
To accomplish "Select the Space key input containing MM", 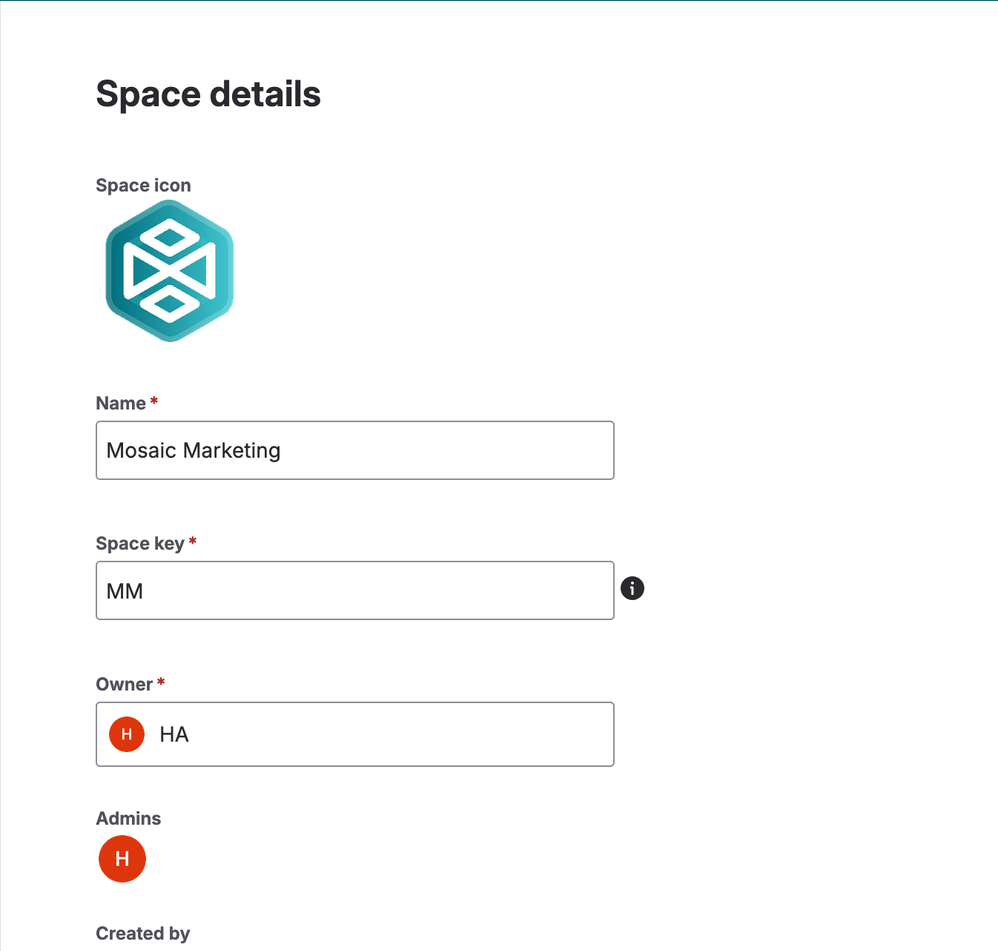I will click(355, 590).
